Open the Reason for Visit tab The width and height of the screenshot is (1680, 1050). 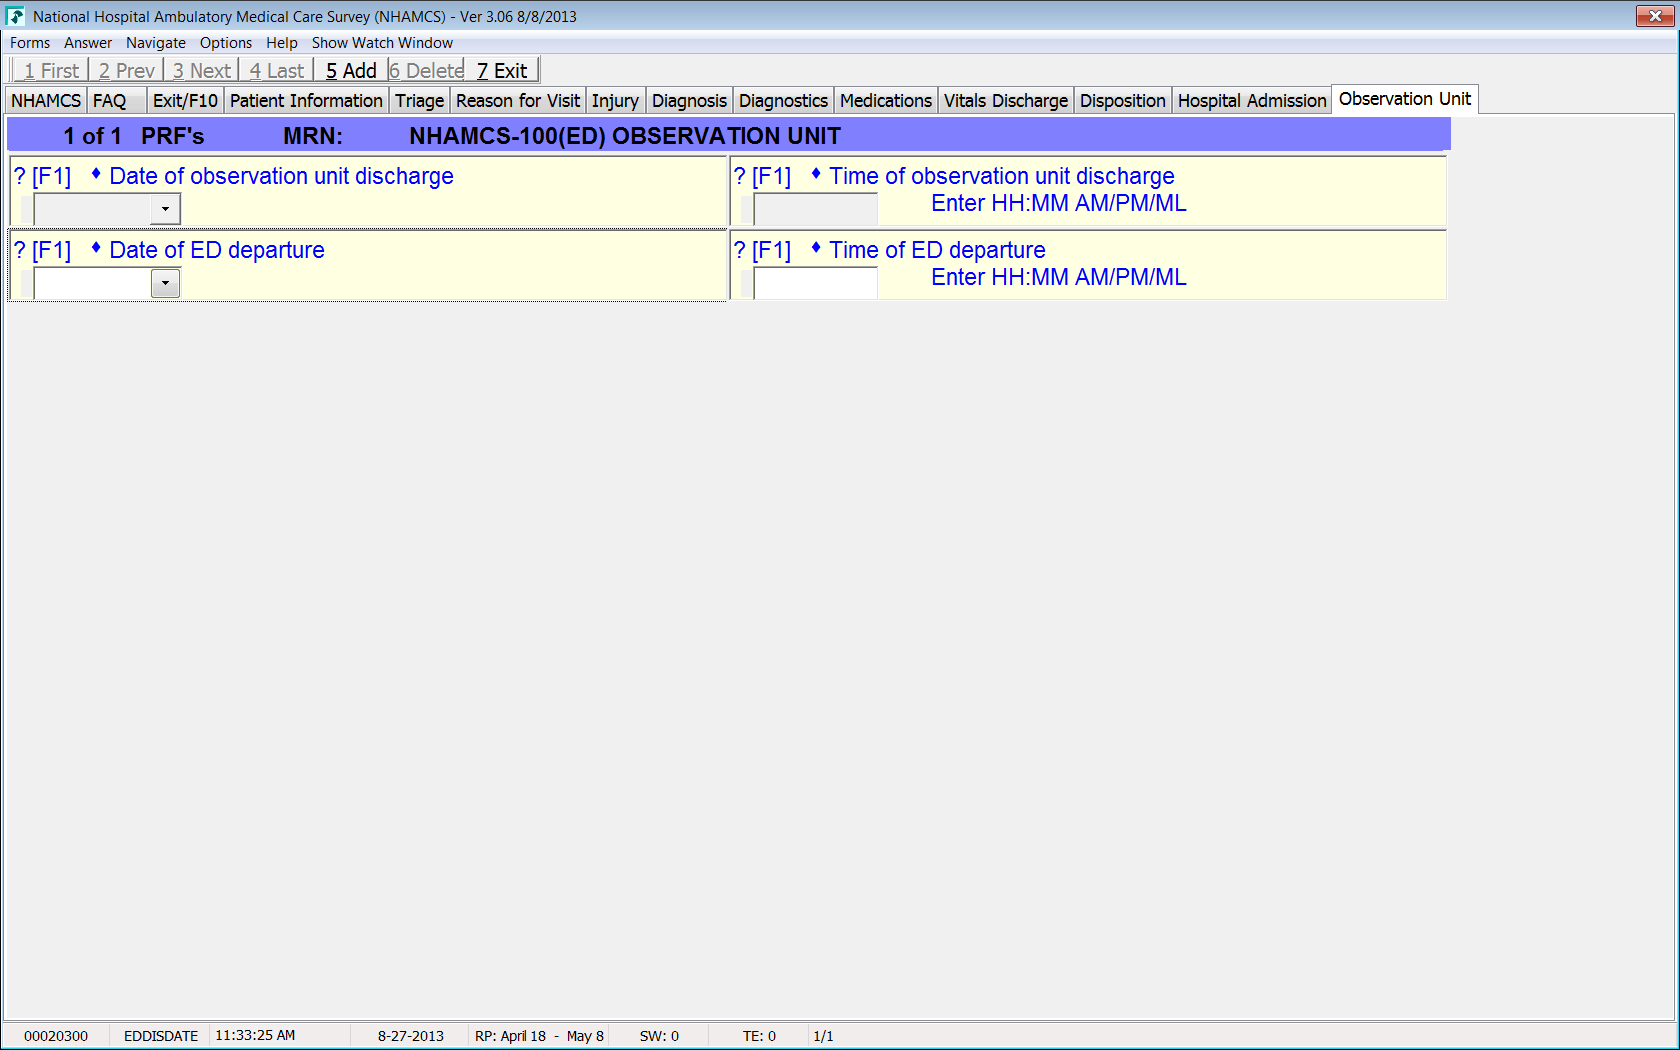(x=518, y=101)
